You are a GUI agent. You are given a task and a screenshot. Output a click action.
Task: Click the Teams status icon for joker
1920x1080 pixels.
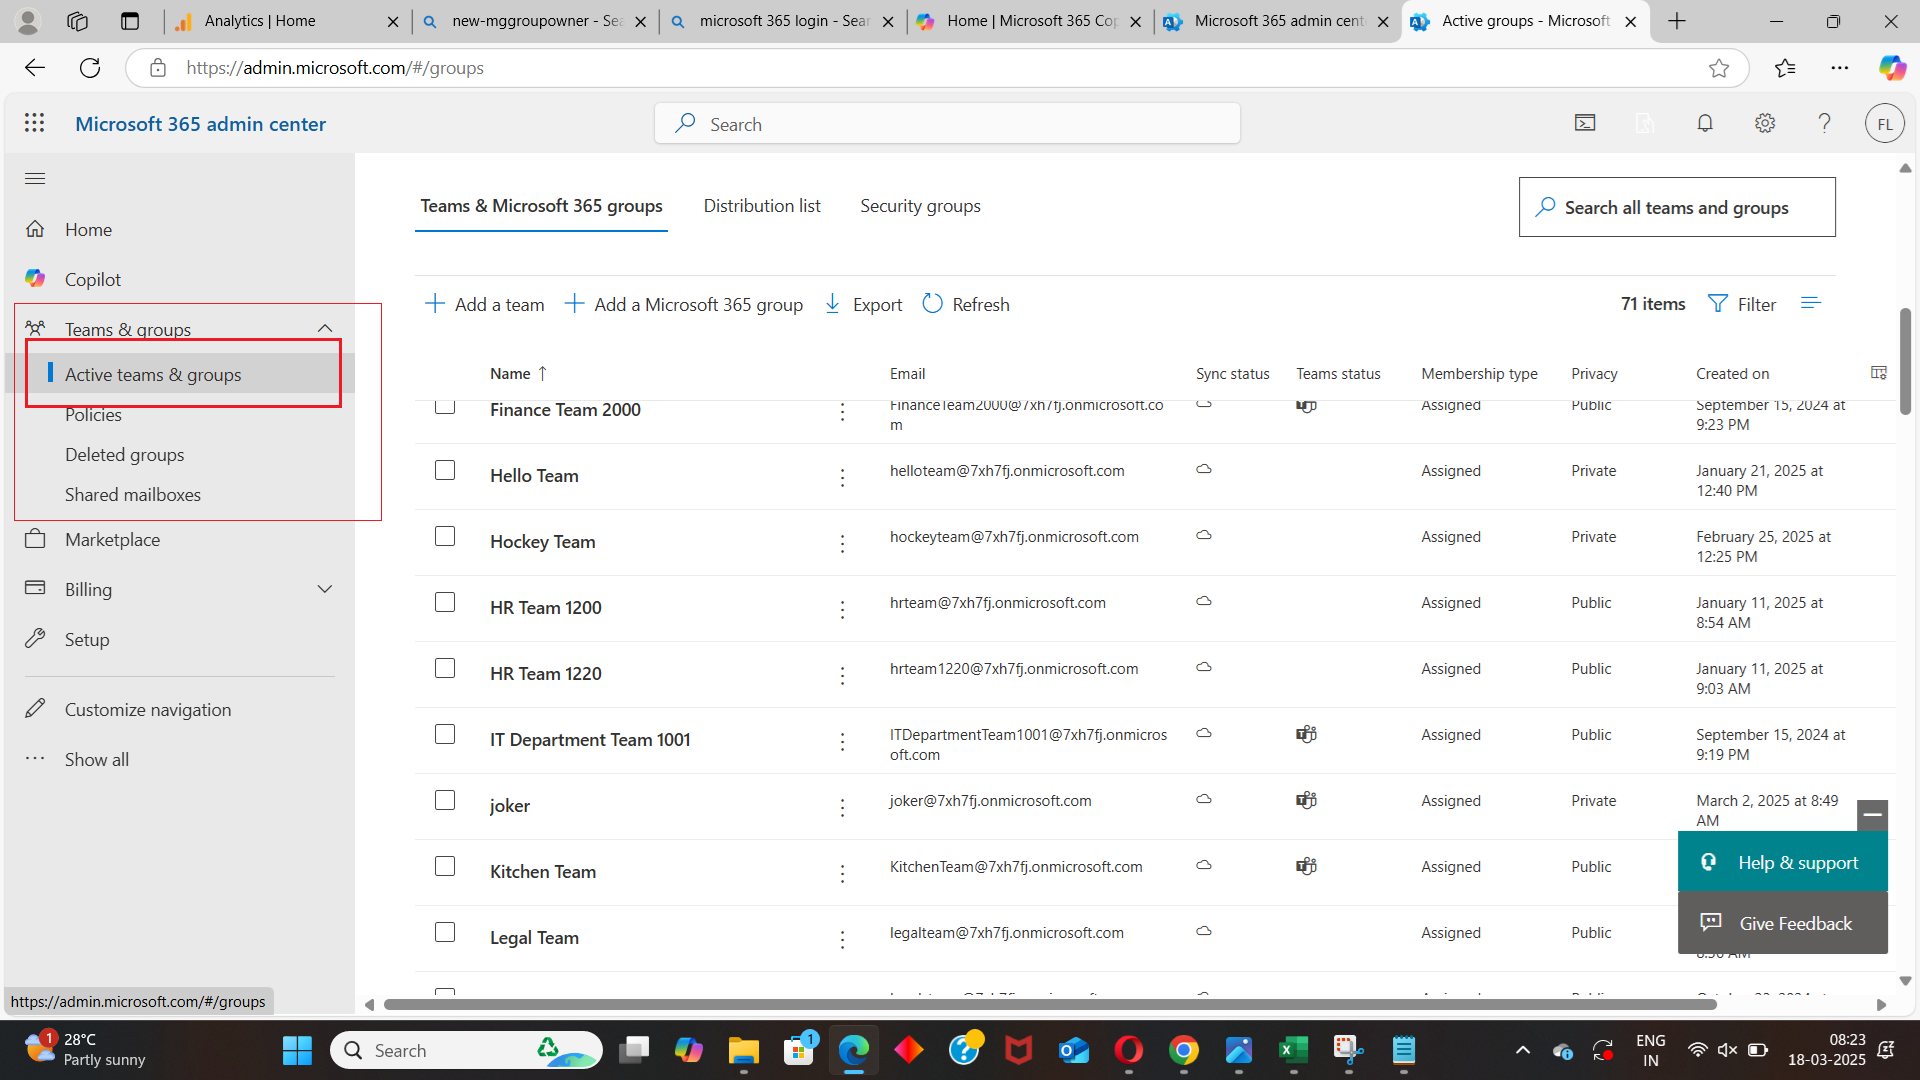tap(1306, 800)
